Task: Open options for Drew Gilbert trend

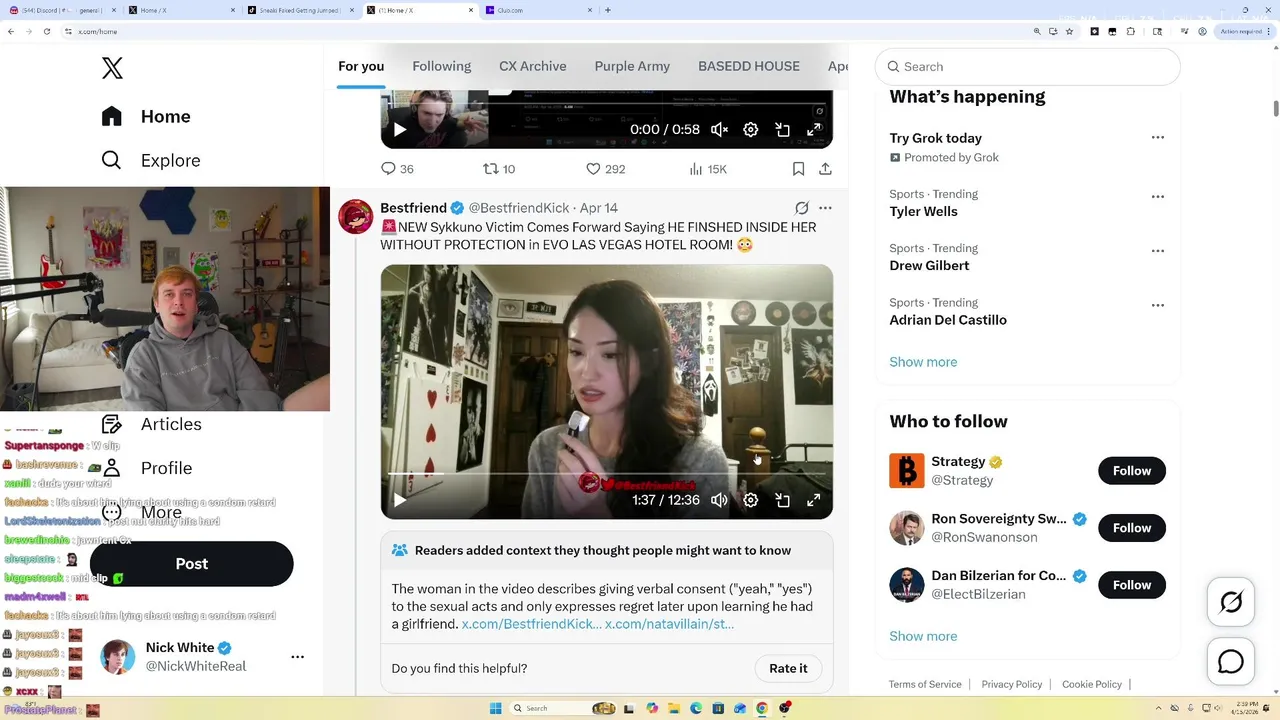Action: point(1158,250)
